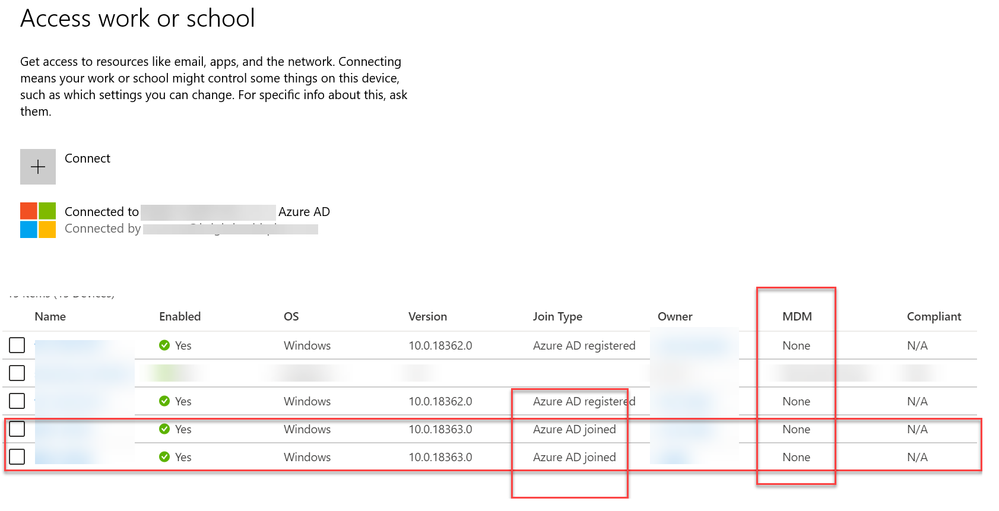Select Azure AD registered in first row
The width and height of the screenshot is (999, 511).
[x=584, y=345]
